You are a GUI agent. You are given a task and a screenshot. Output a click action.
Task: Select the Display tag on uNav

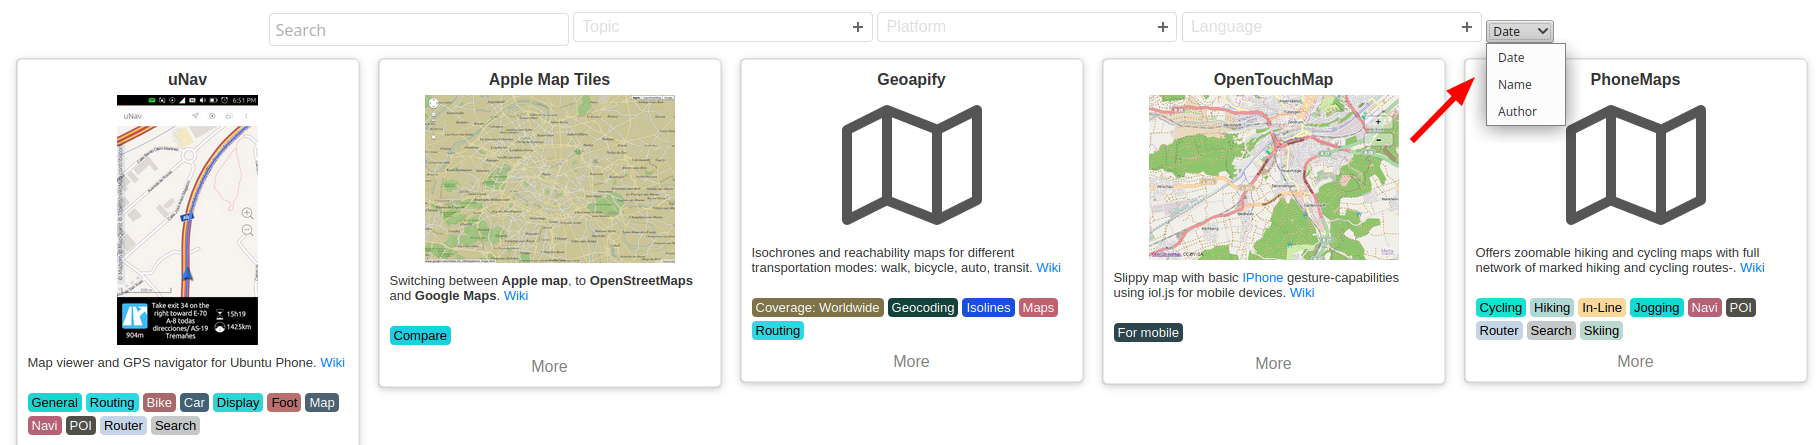(x=238, y=403)
